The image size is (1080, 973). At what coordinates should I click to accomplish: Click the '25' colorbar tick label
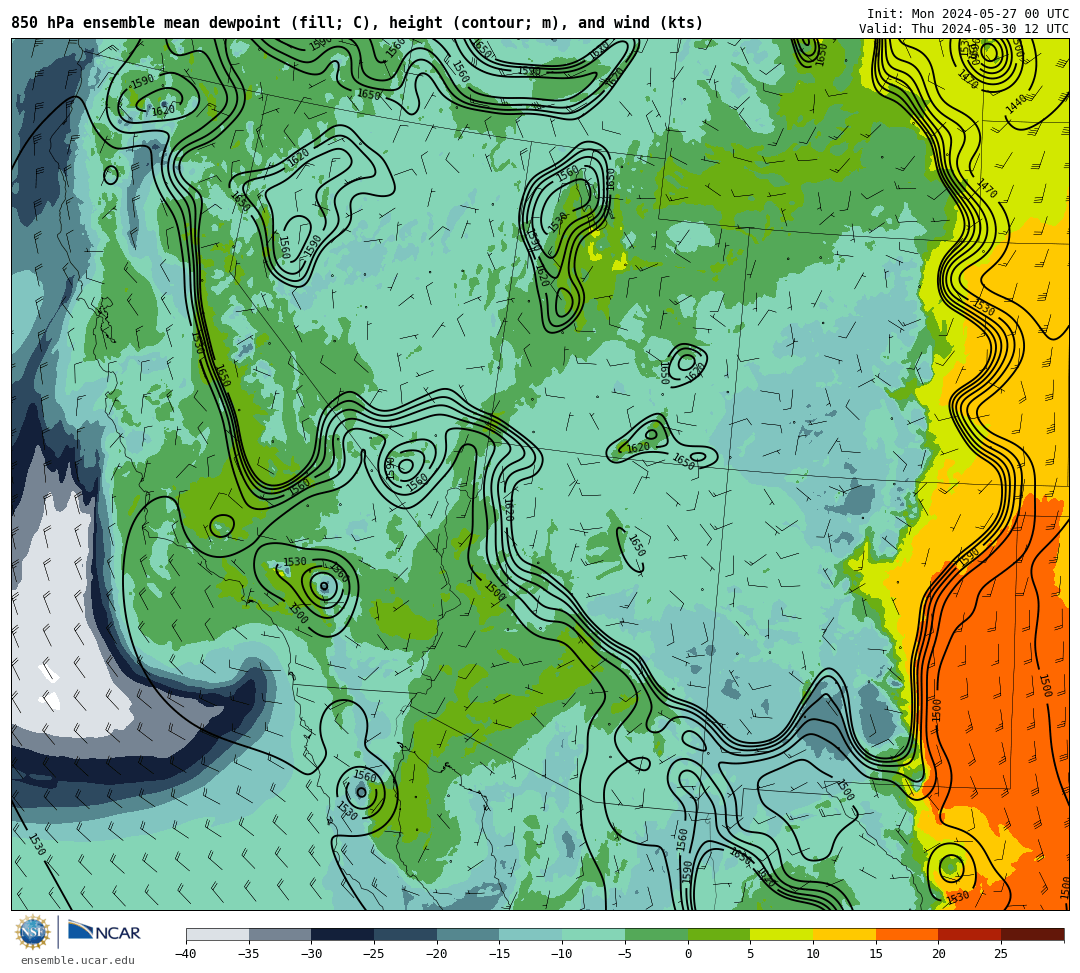(x=1001, y=954)
